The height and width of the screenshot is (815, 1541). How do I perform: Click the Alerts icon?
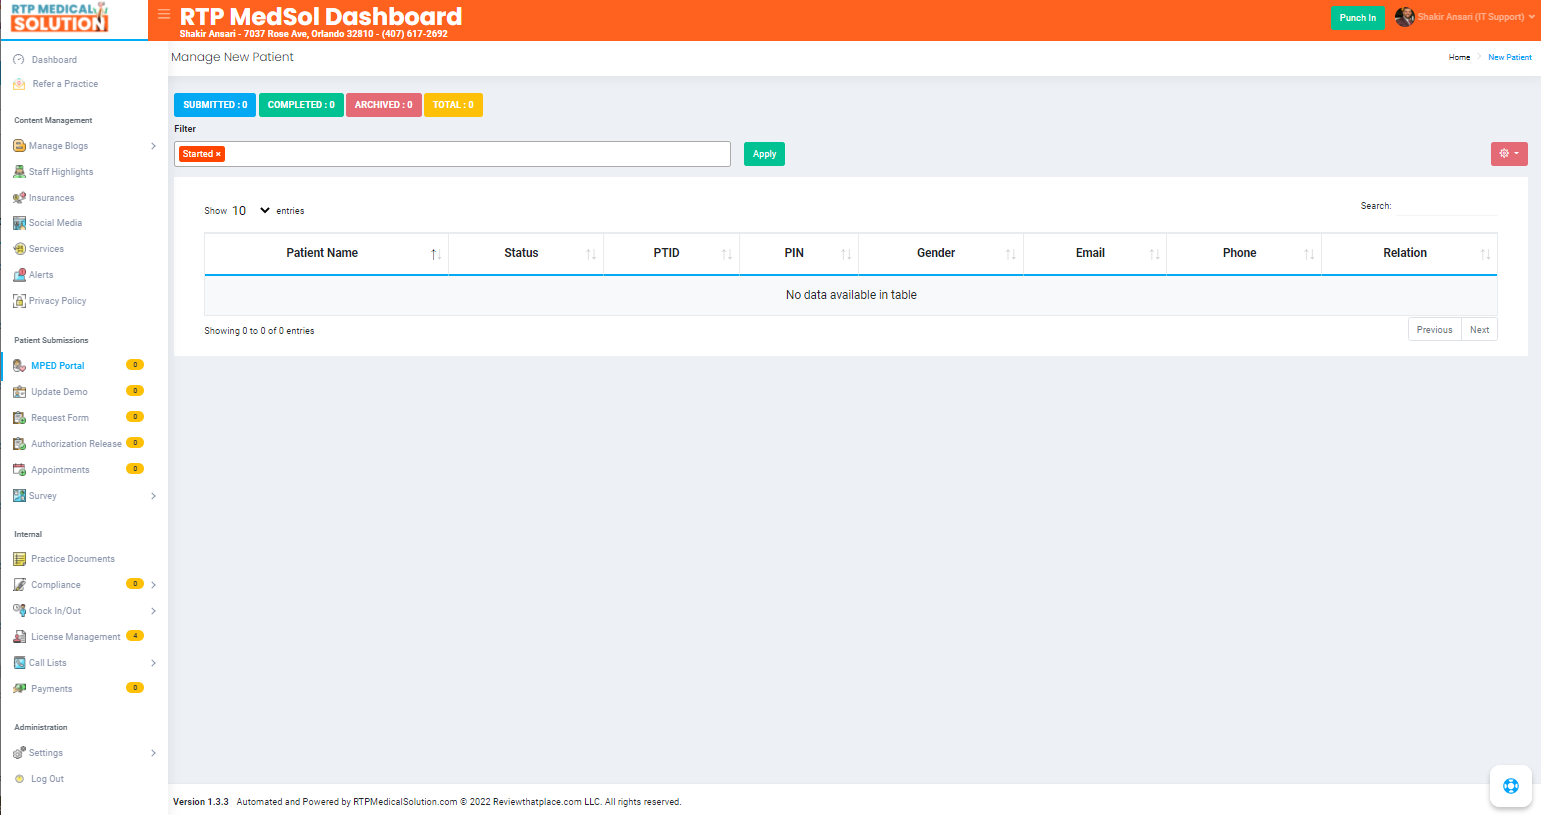coord(19,275)
